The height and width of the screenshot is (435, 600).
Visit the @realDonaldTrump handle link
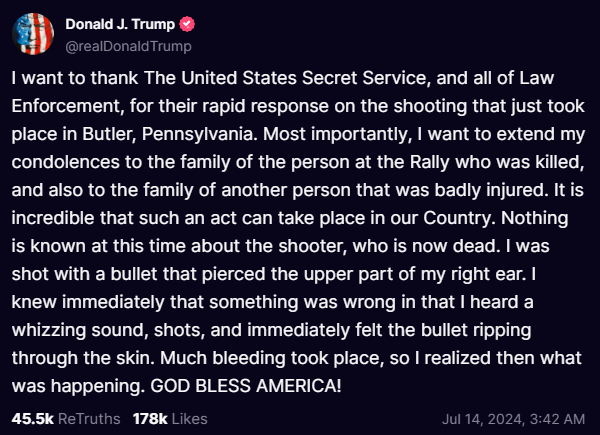(x=129, y=46)
